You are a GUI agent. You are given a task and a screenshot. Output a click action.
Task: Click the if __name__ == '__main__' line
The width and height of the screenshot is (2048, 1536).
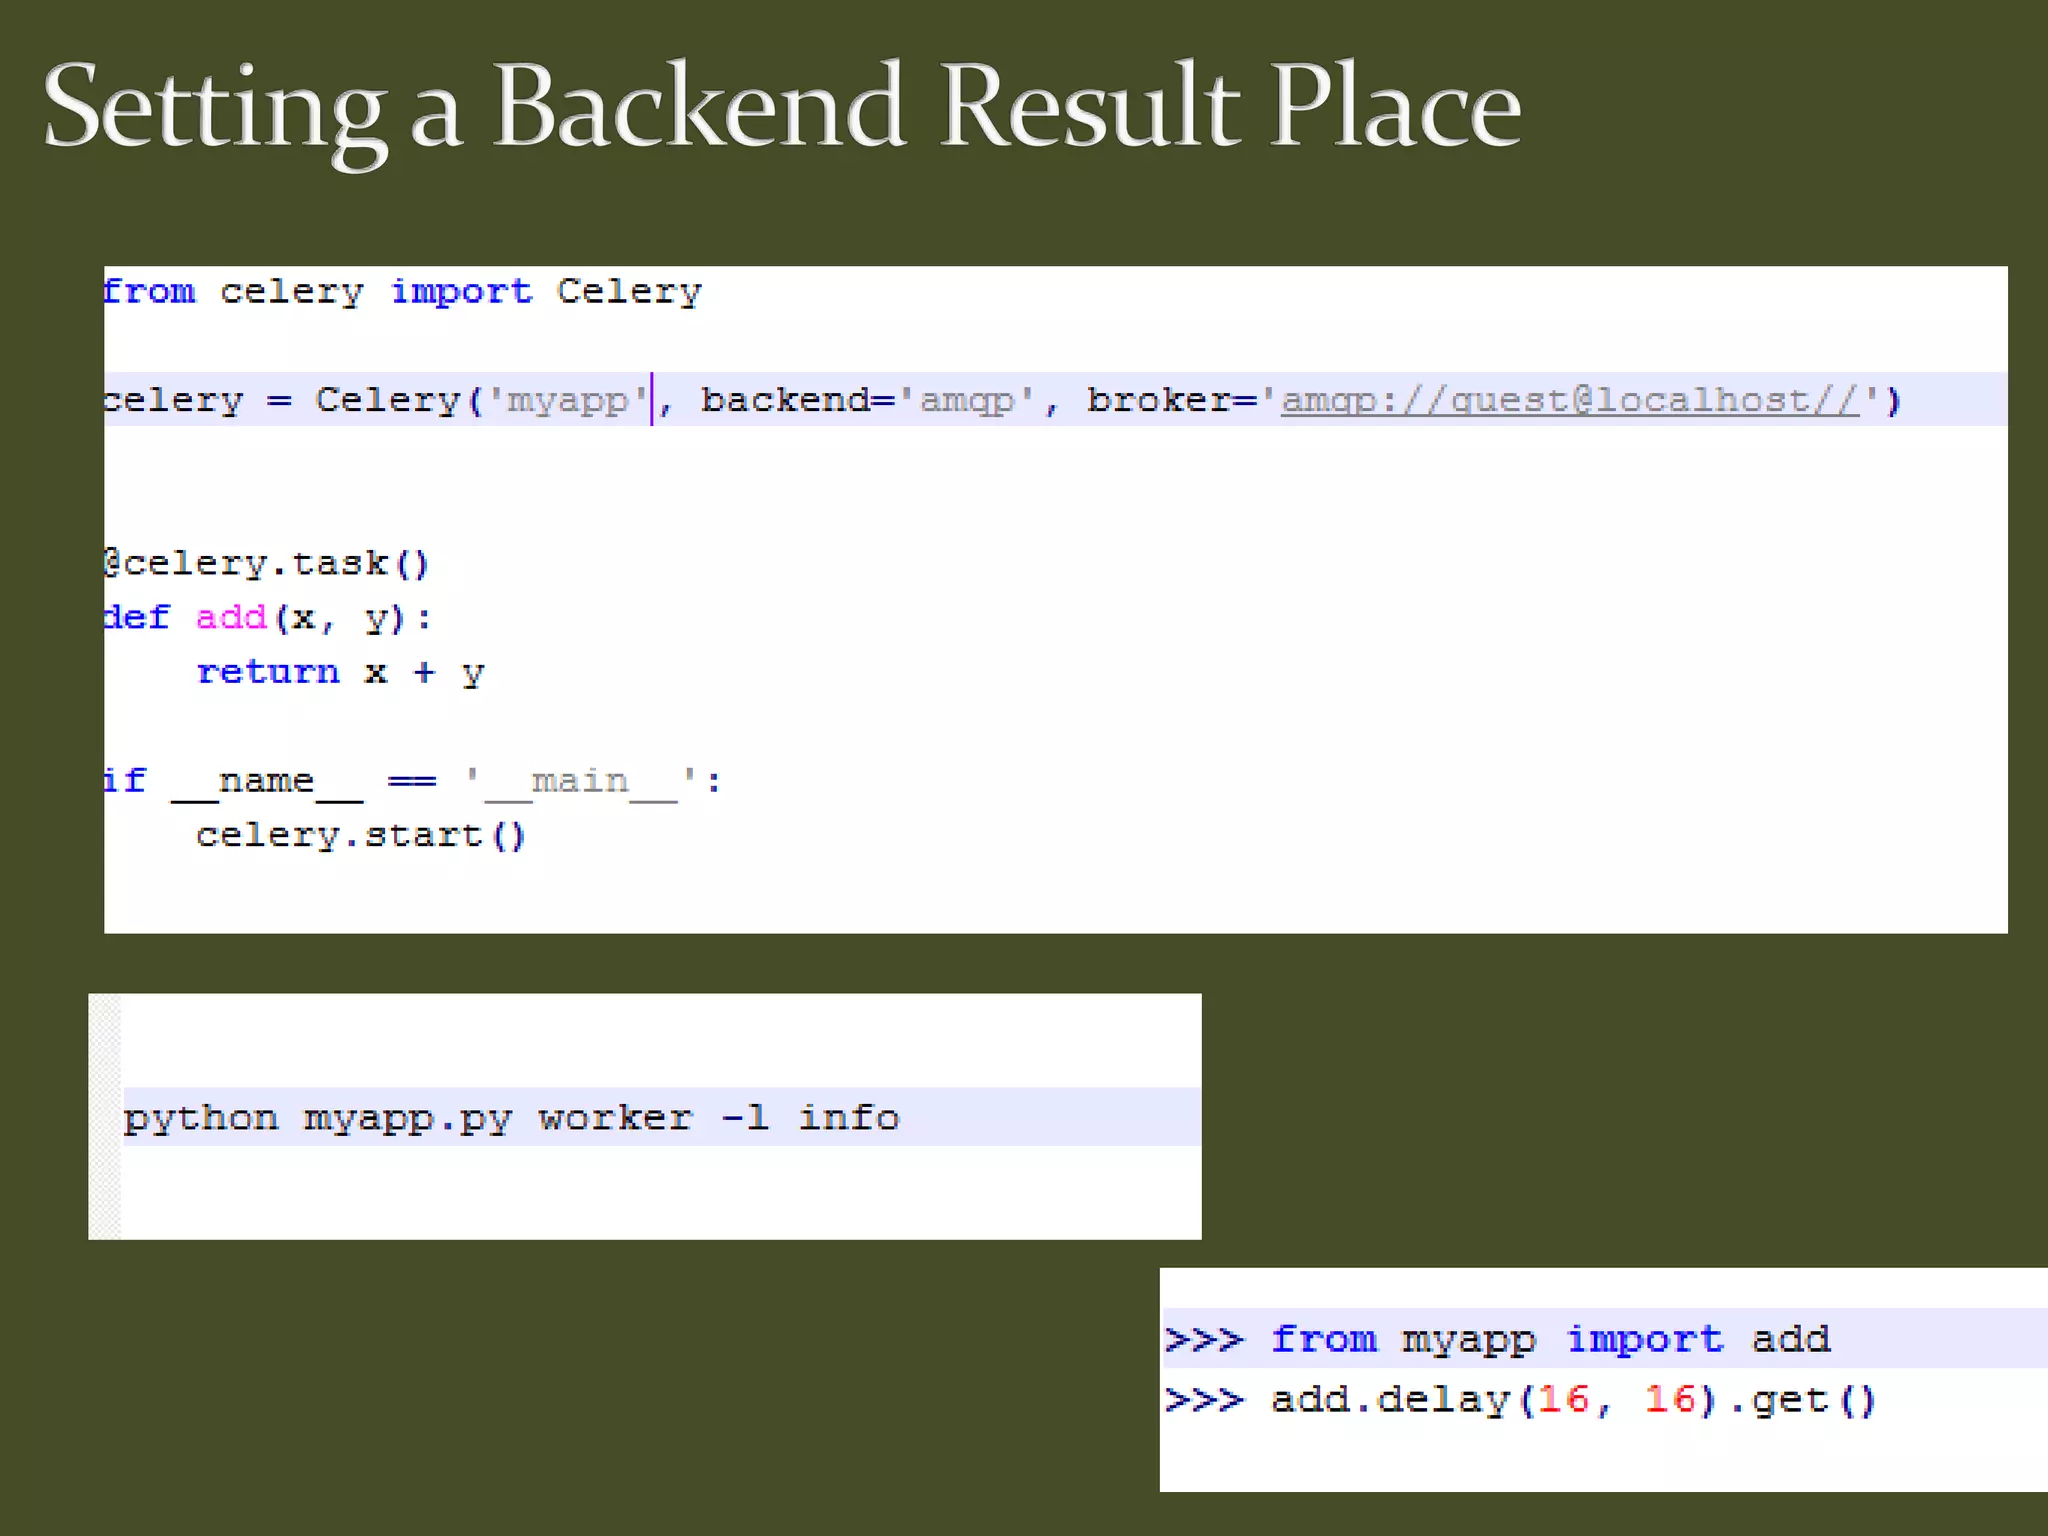412,781
